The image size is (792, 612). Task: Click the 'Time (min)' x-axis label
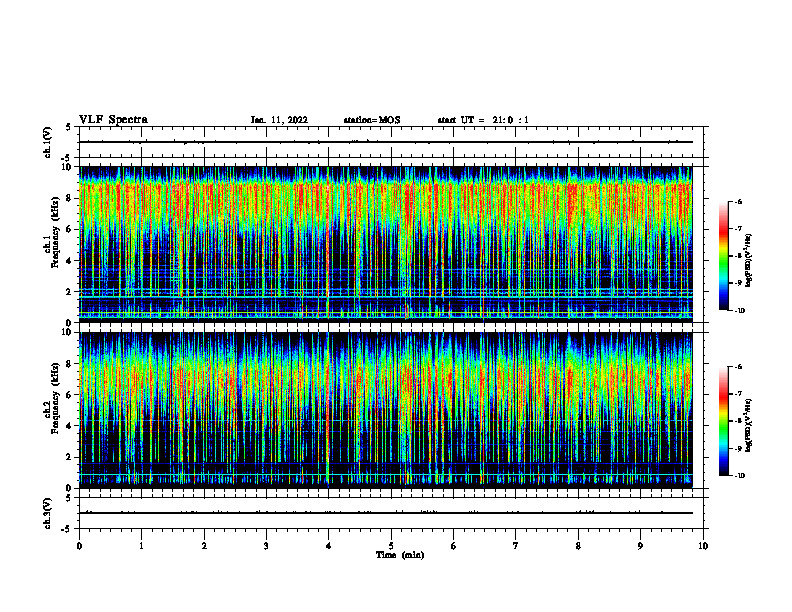400,555
